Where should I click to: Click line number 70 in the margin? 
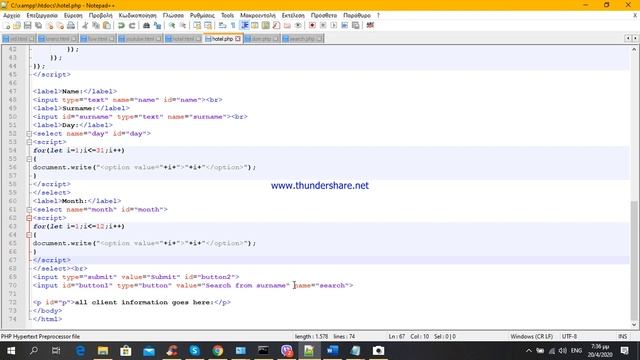[12, 285]
